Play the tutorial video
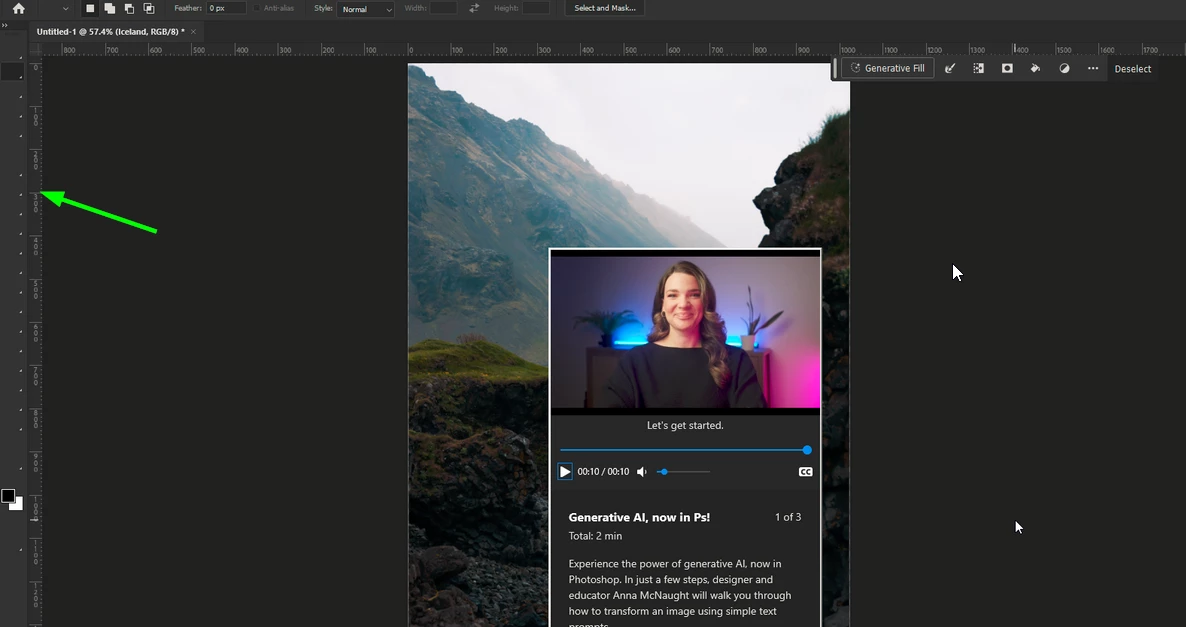The height and width of the screenshot is (627, 1186). coord(564,472)
